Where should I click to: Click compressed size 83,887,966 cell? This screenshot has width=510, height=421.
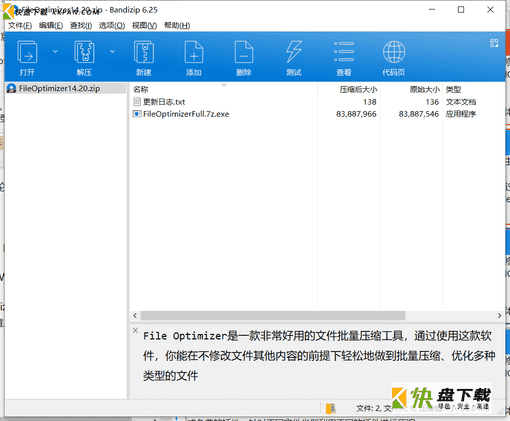[356, 114]
